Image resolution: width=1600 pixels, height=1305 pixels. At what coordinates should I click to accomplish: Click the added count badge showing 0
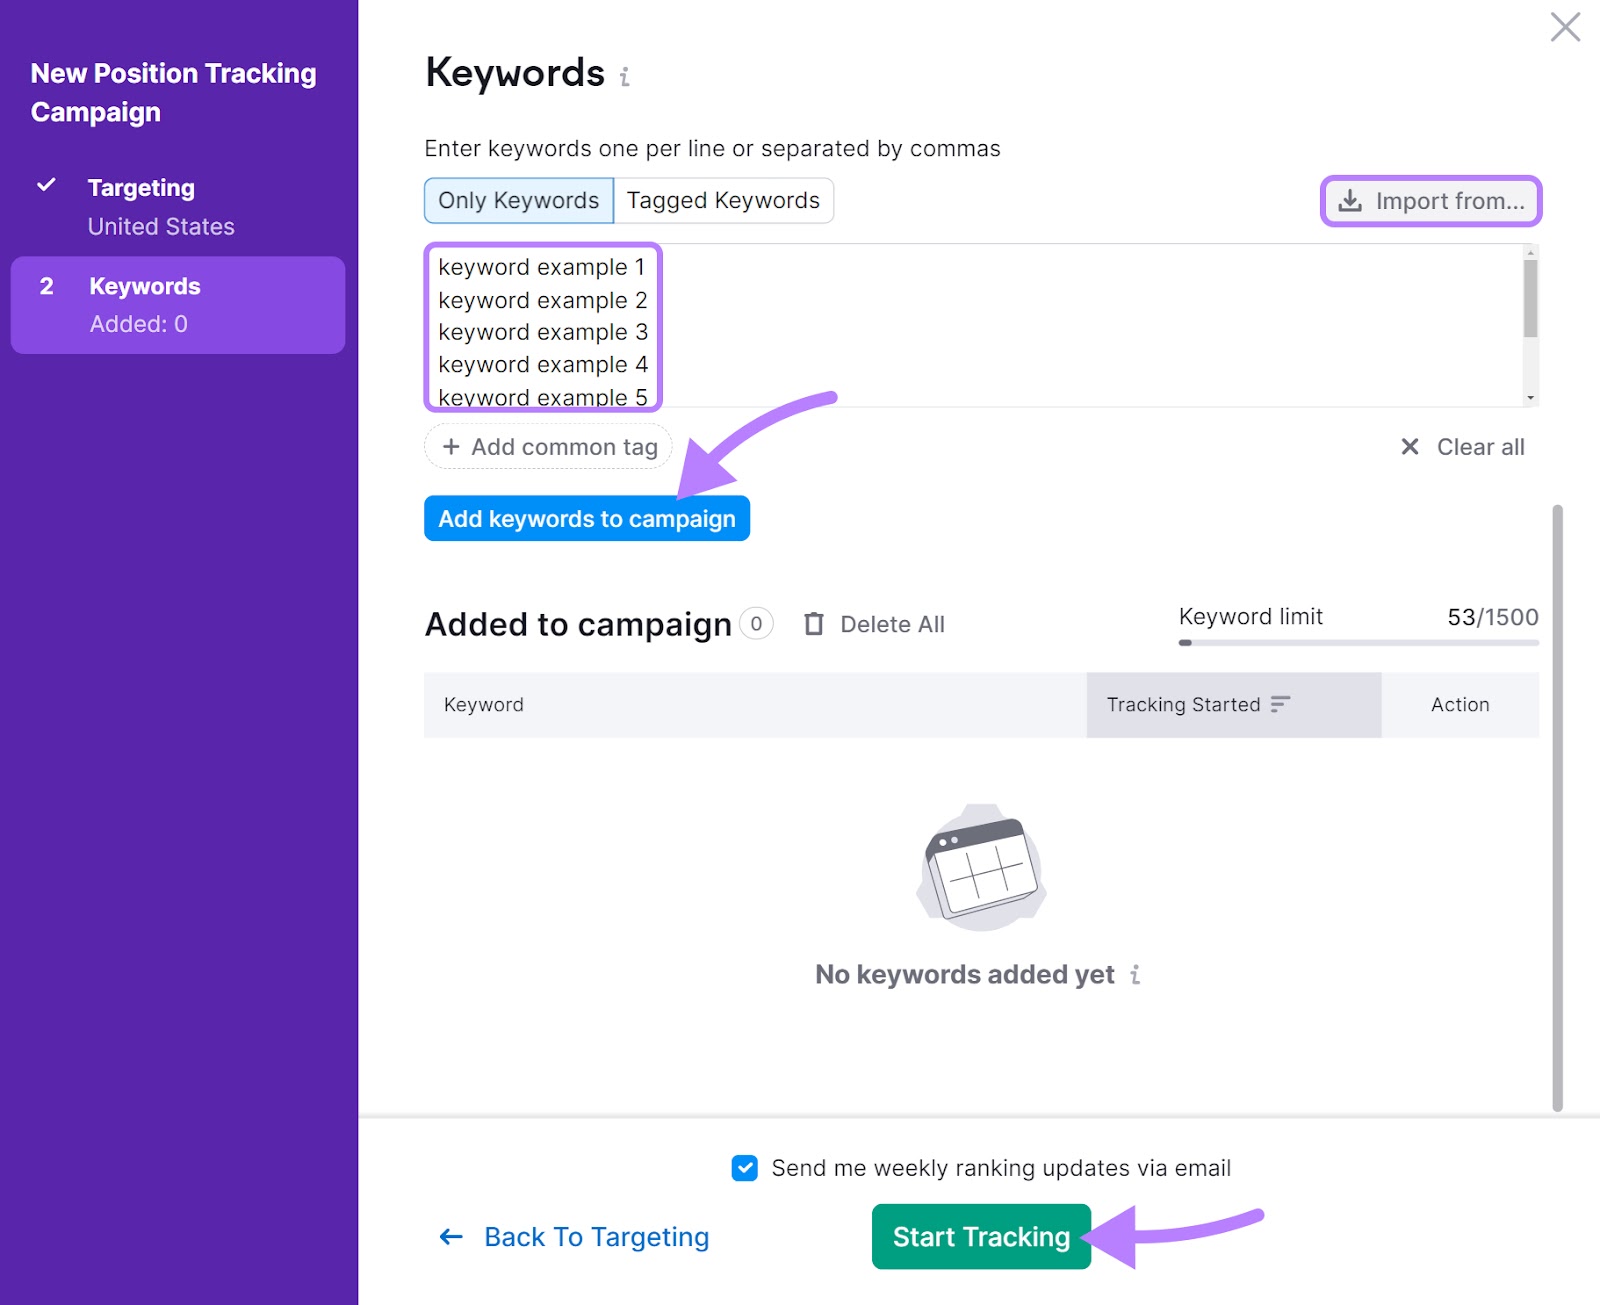pos(756,624)
